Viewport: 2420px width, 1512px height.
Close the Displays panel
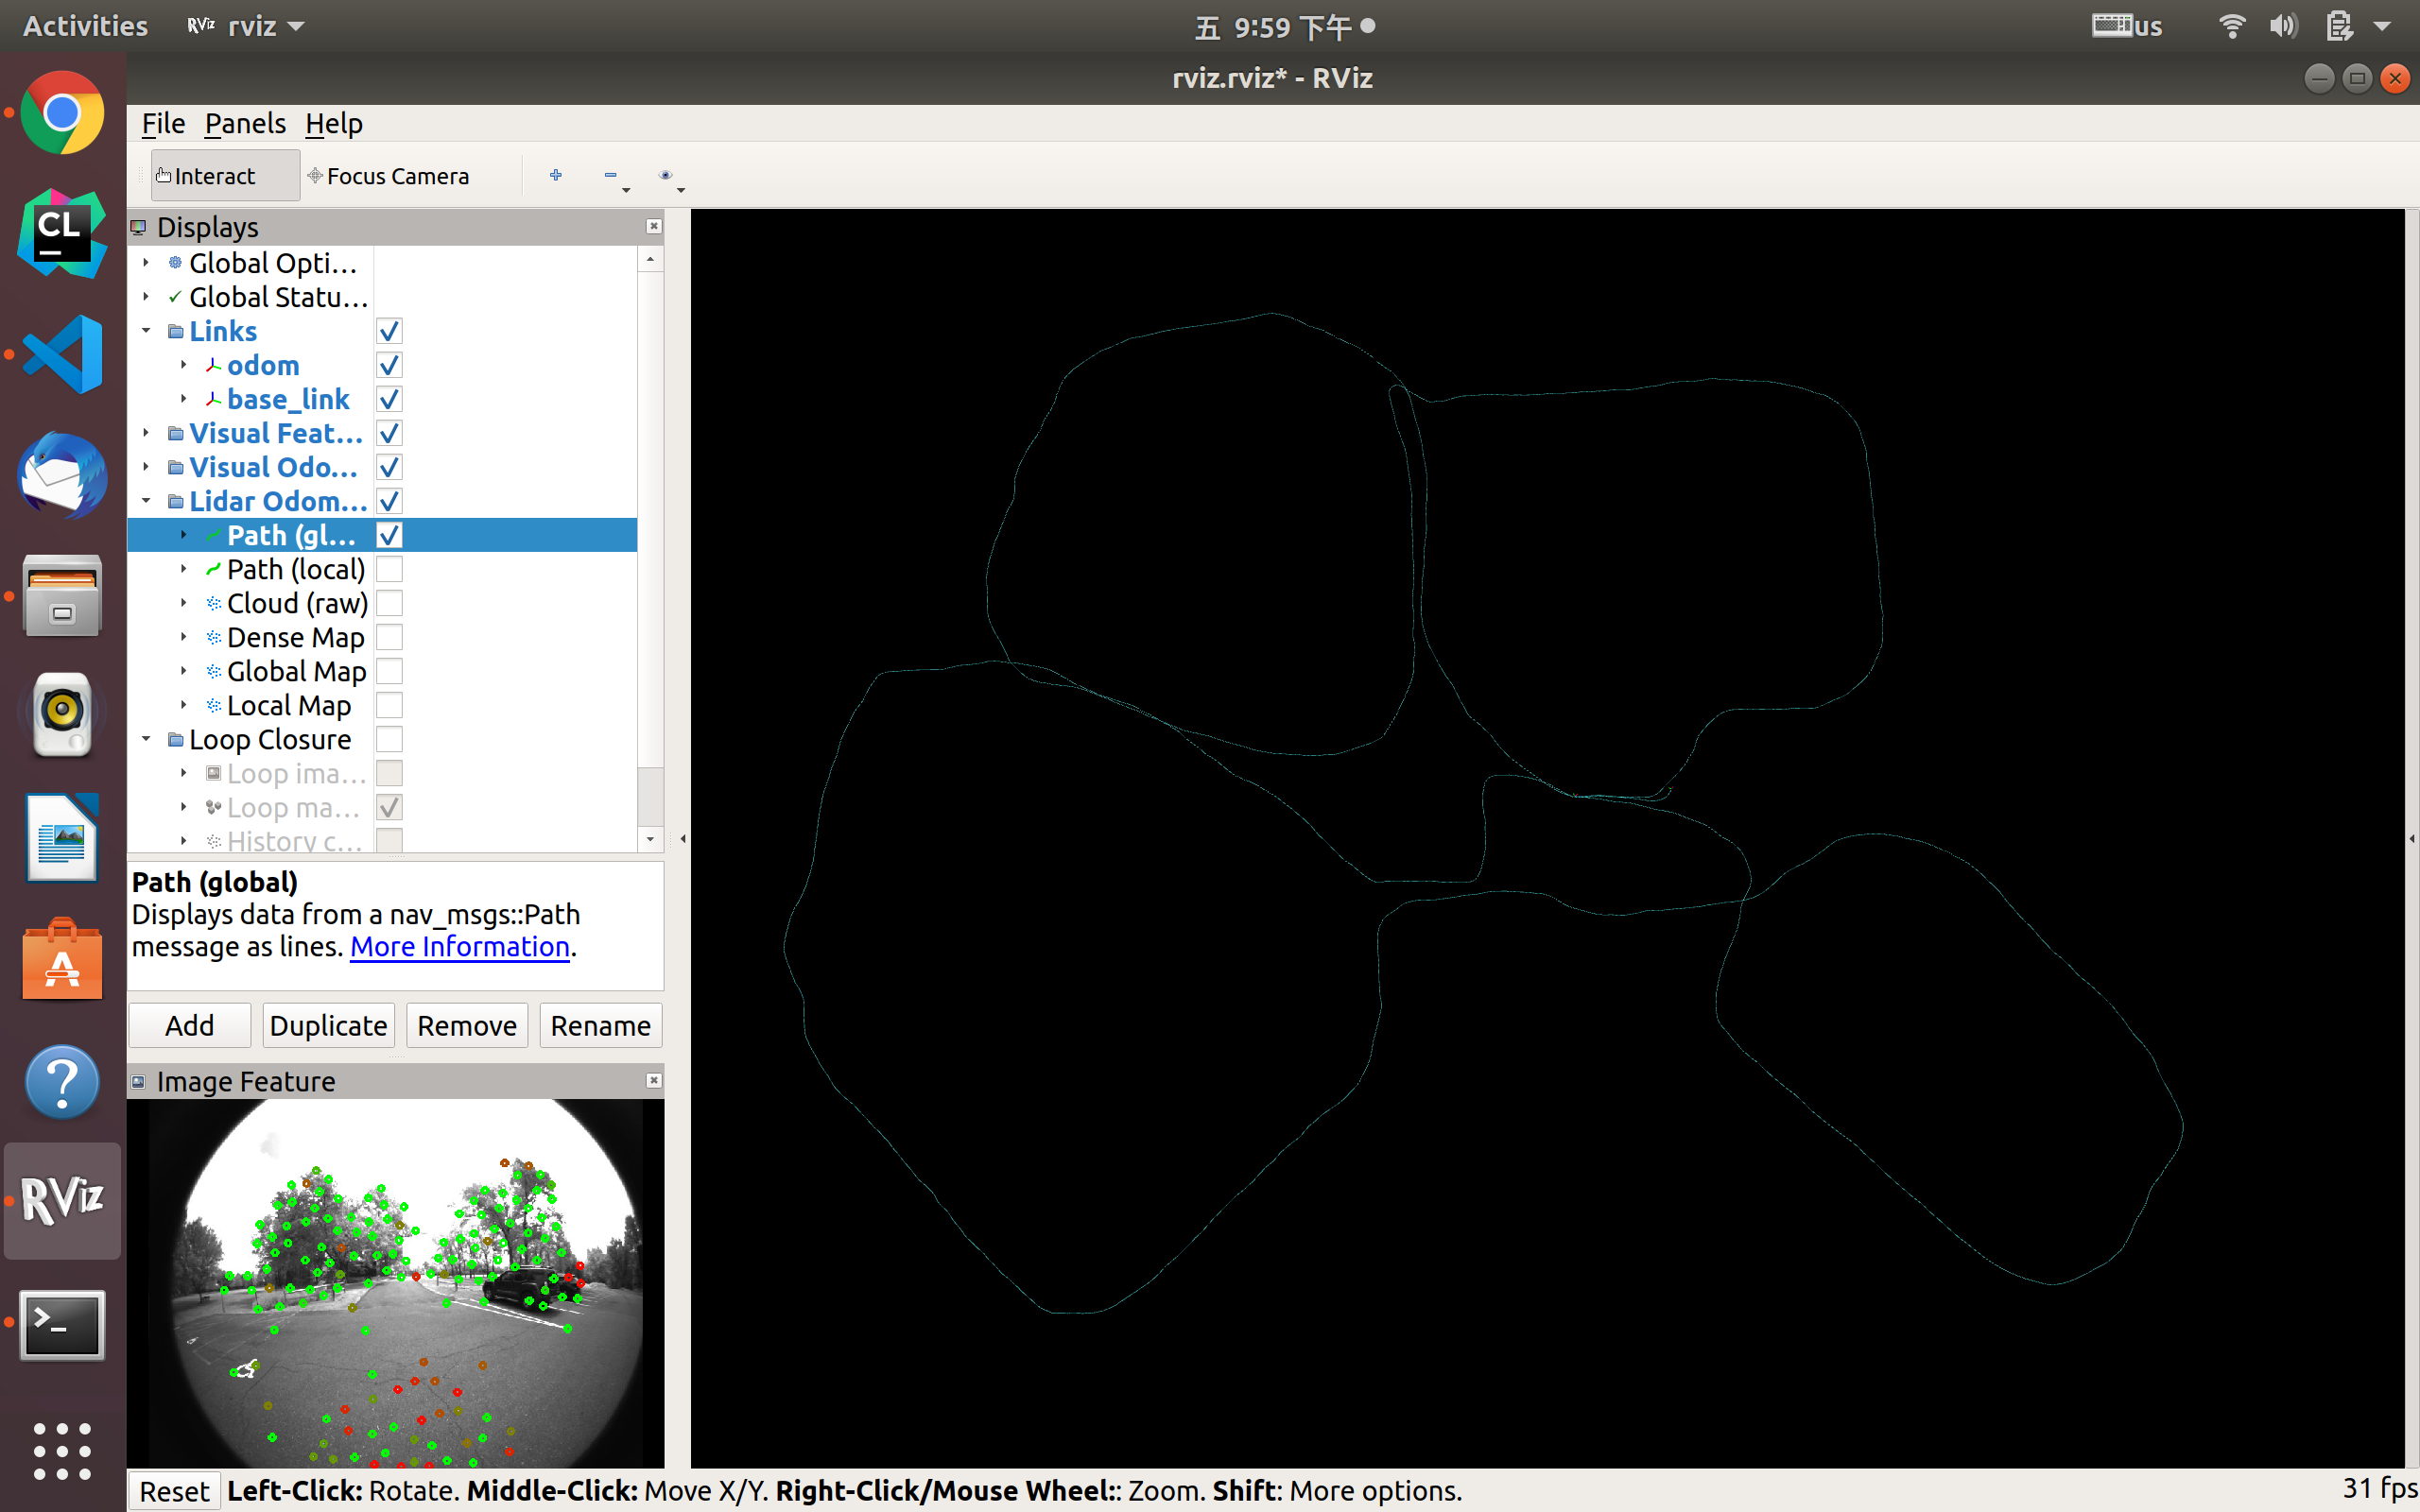[x=654, y=226]
